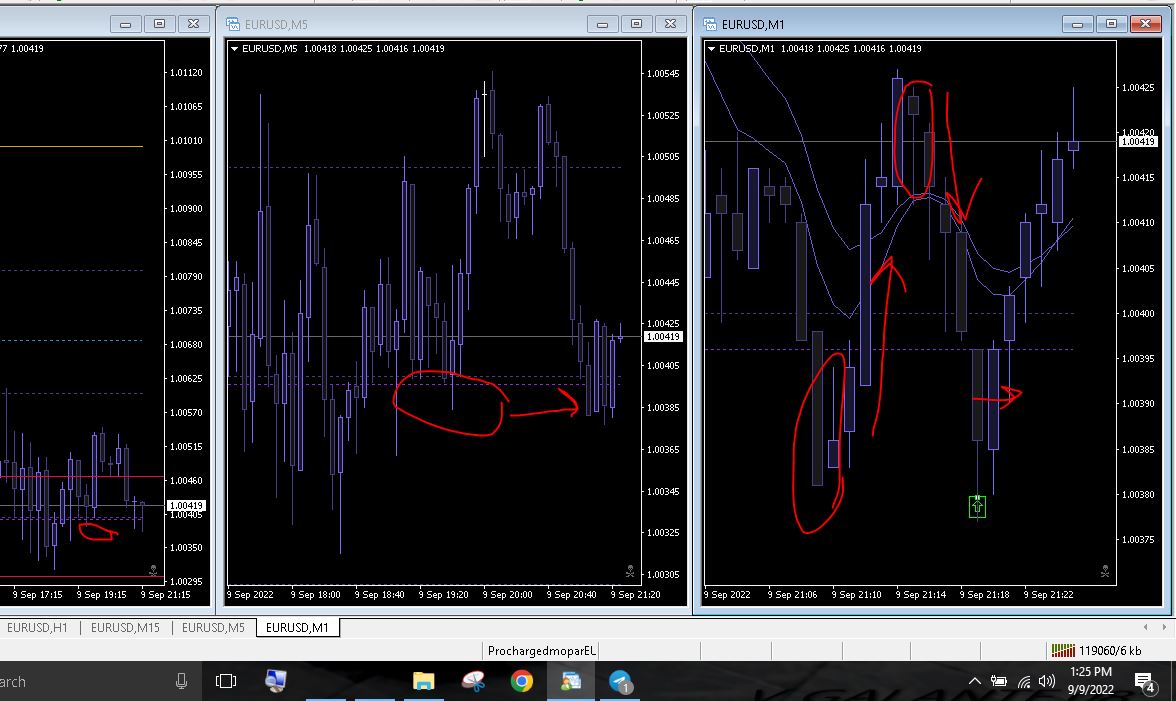
Task: Click 1.00410 on the M1 price scale
Action: pyautogui.click(x=1138, y=223)
